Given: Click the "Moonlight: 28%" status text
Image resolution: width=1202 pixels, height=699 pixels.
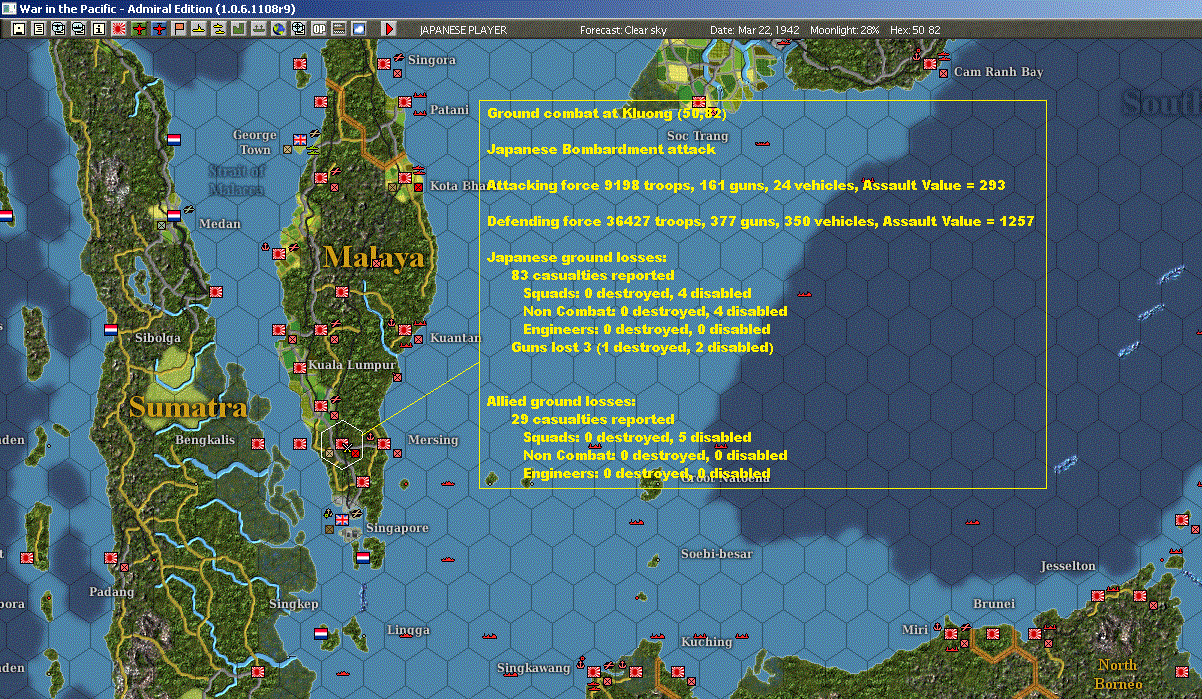Looking at the screenshot, I should click(x=845, y=30).
